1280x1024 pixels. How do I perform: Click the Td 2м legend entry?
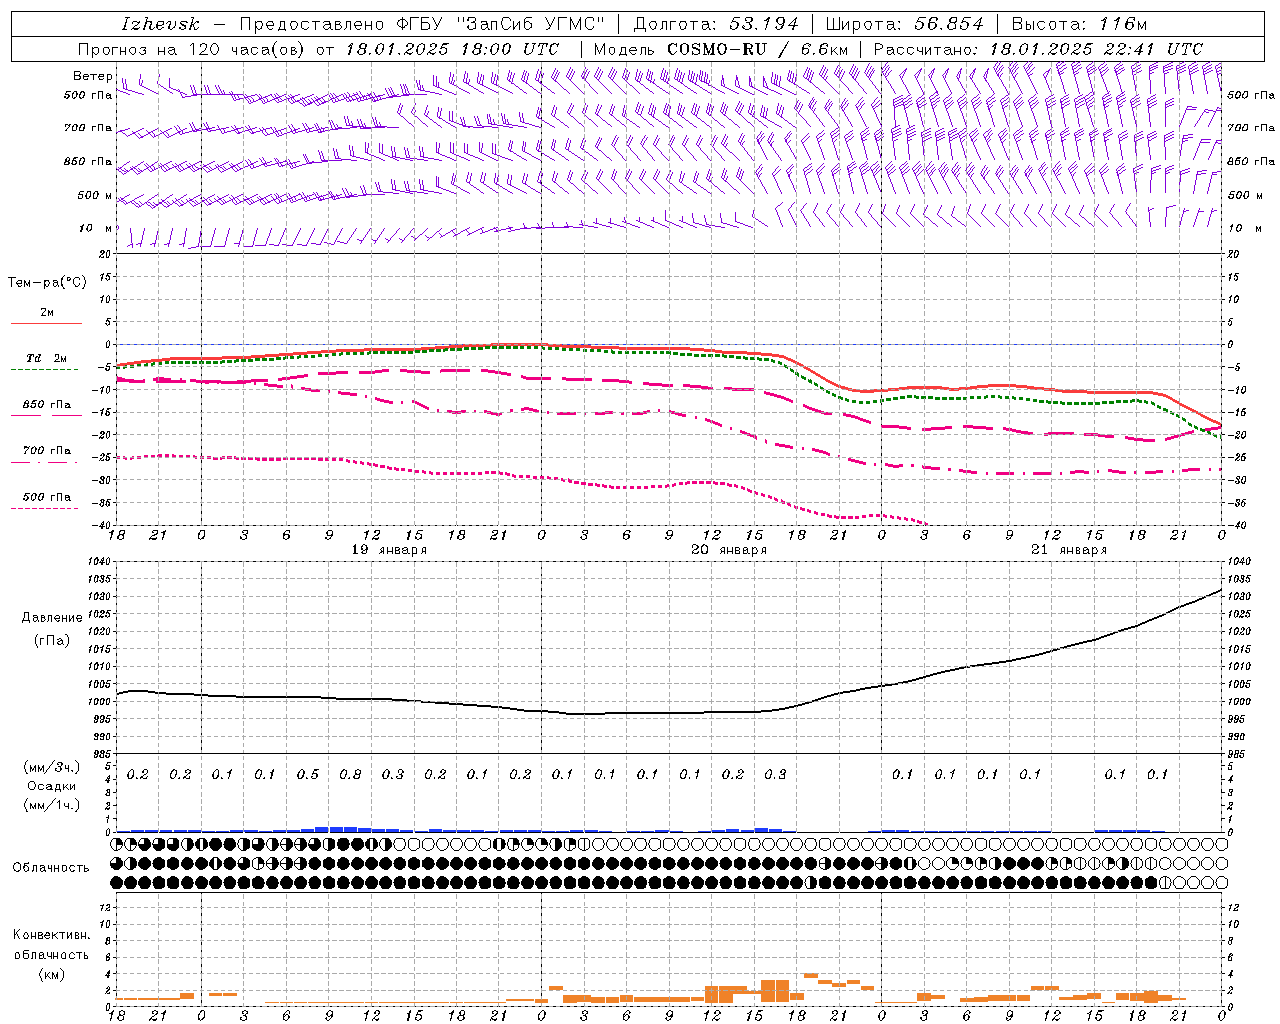(46, 358)
